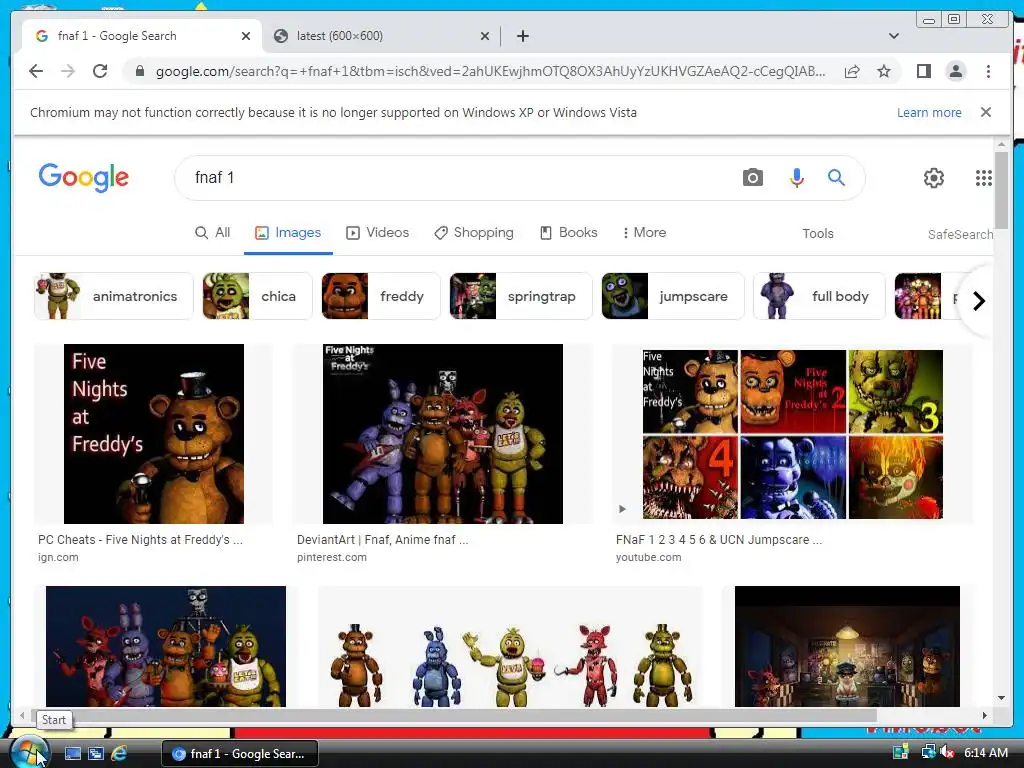This screenshot has height=768, width=1024.
Task: Close the fnaf 1 Google Search tab
Action: [x=246, y=36]
